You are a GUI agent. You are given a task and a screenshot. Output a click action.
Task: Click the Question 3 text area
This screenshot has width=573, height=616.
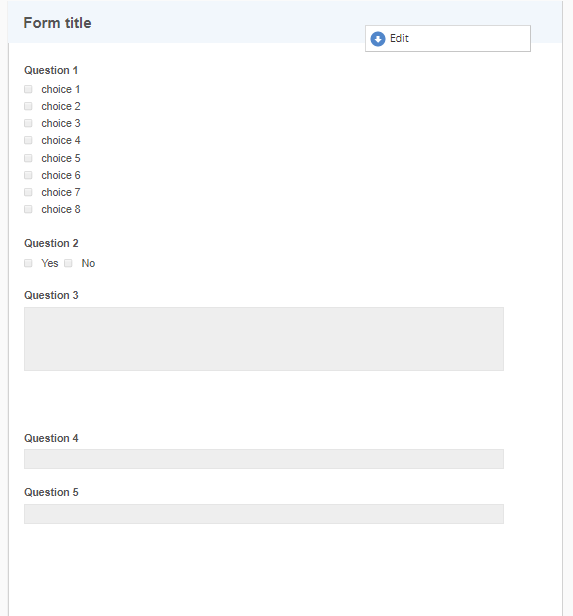point(264,339)
